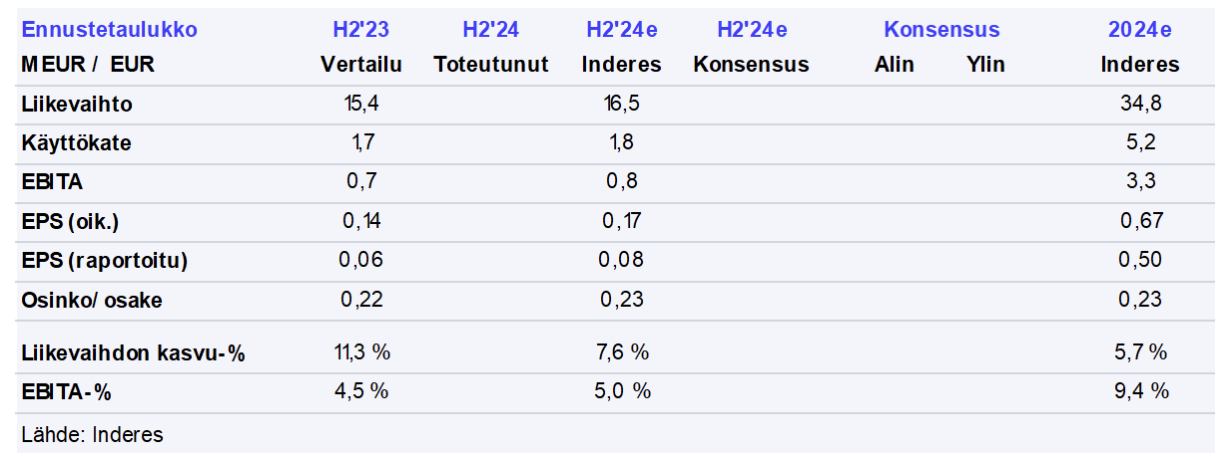This screenshot has height=460, width=1220.
Task: Click the Käyttökate row label
Action: pyautogui.click(x=76, y=143)
